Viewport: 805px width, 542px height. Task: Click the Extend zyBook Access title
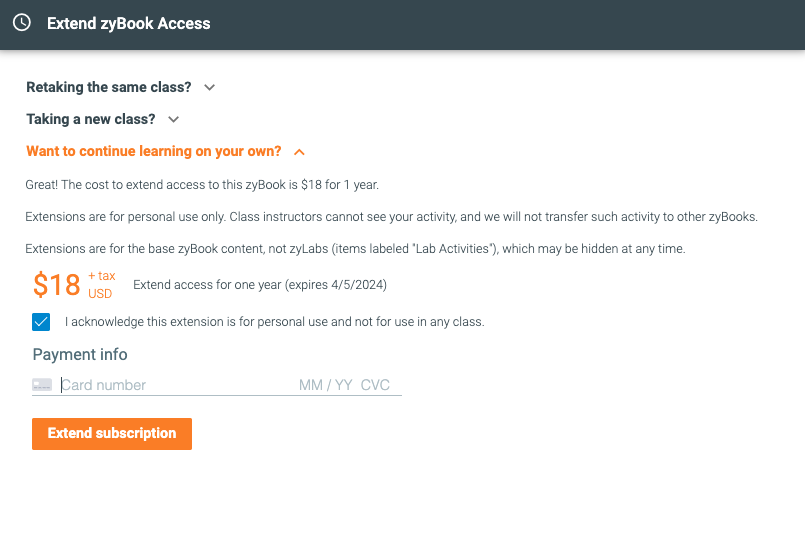[x=129, y=24]
